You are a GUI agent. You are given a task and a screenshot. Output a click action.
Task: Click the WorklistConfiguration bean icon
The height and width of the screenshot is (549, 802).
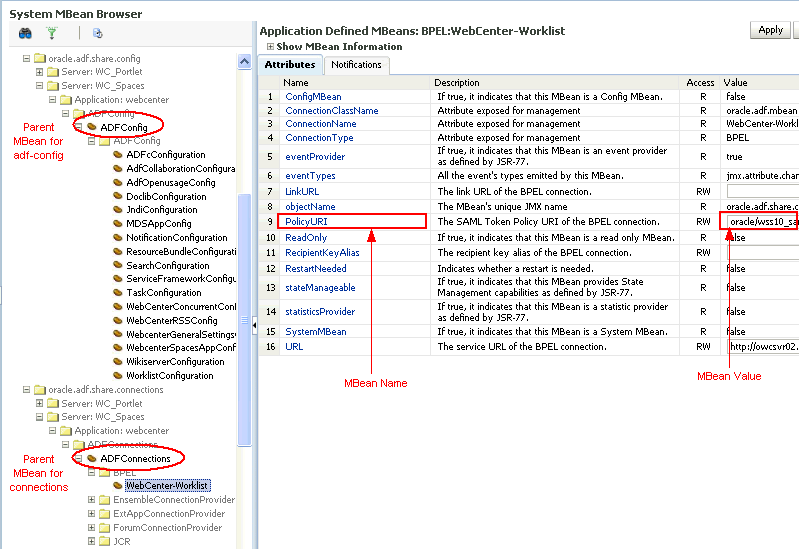click(118, 375)
